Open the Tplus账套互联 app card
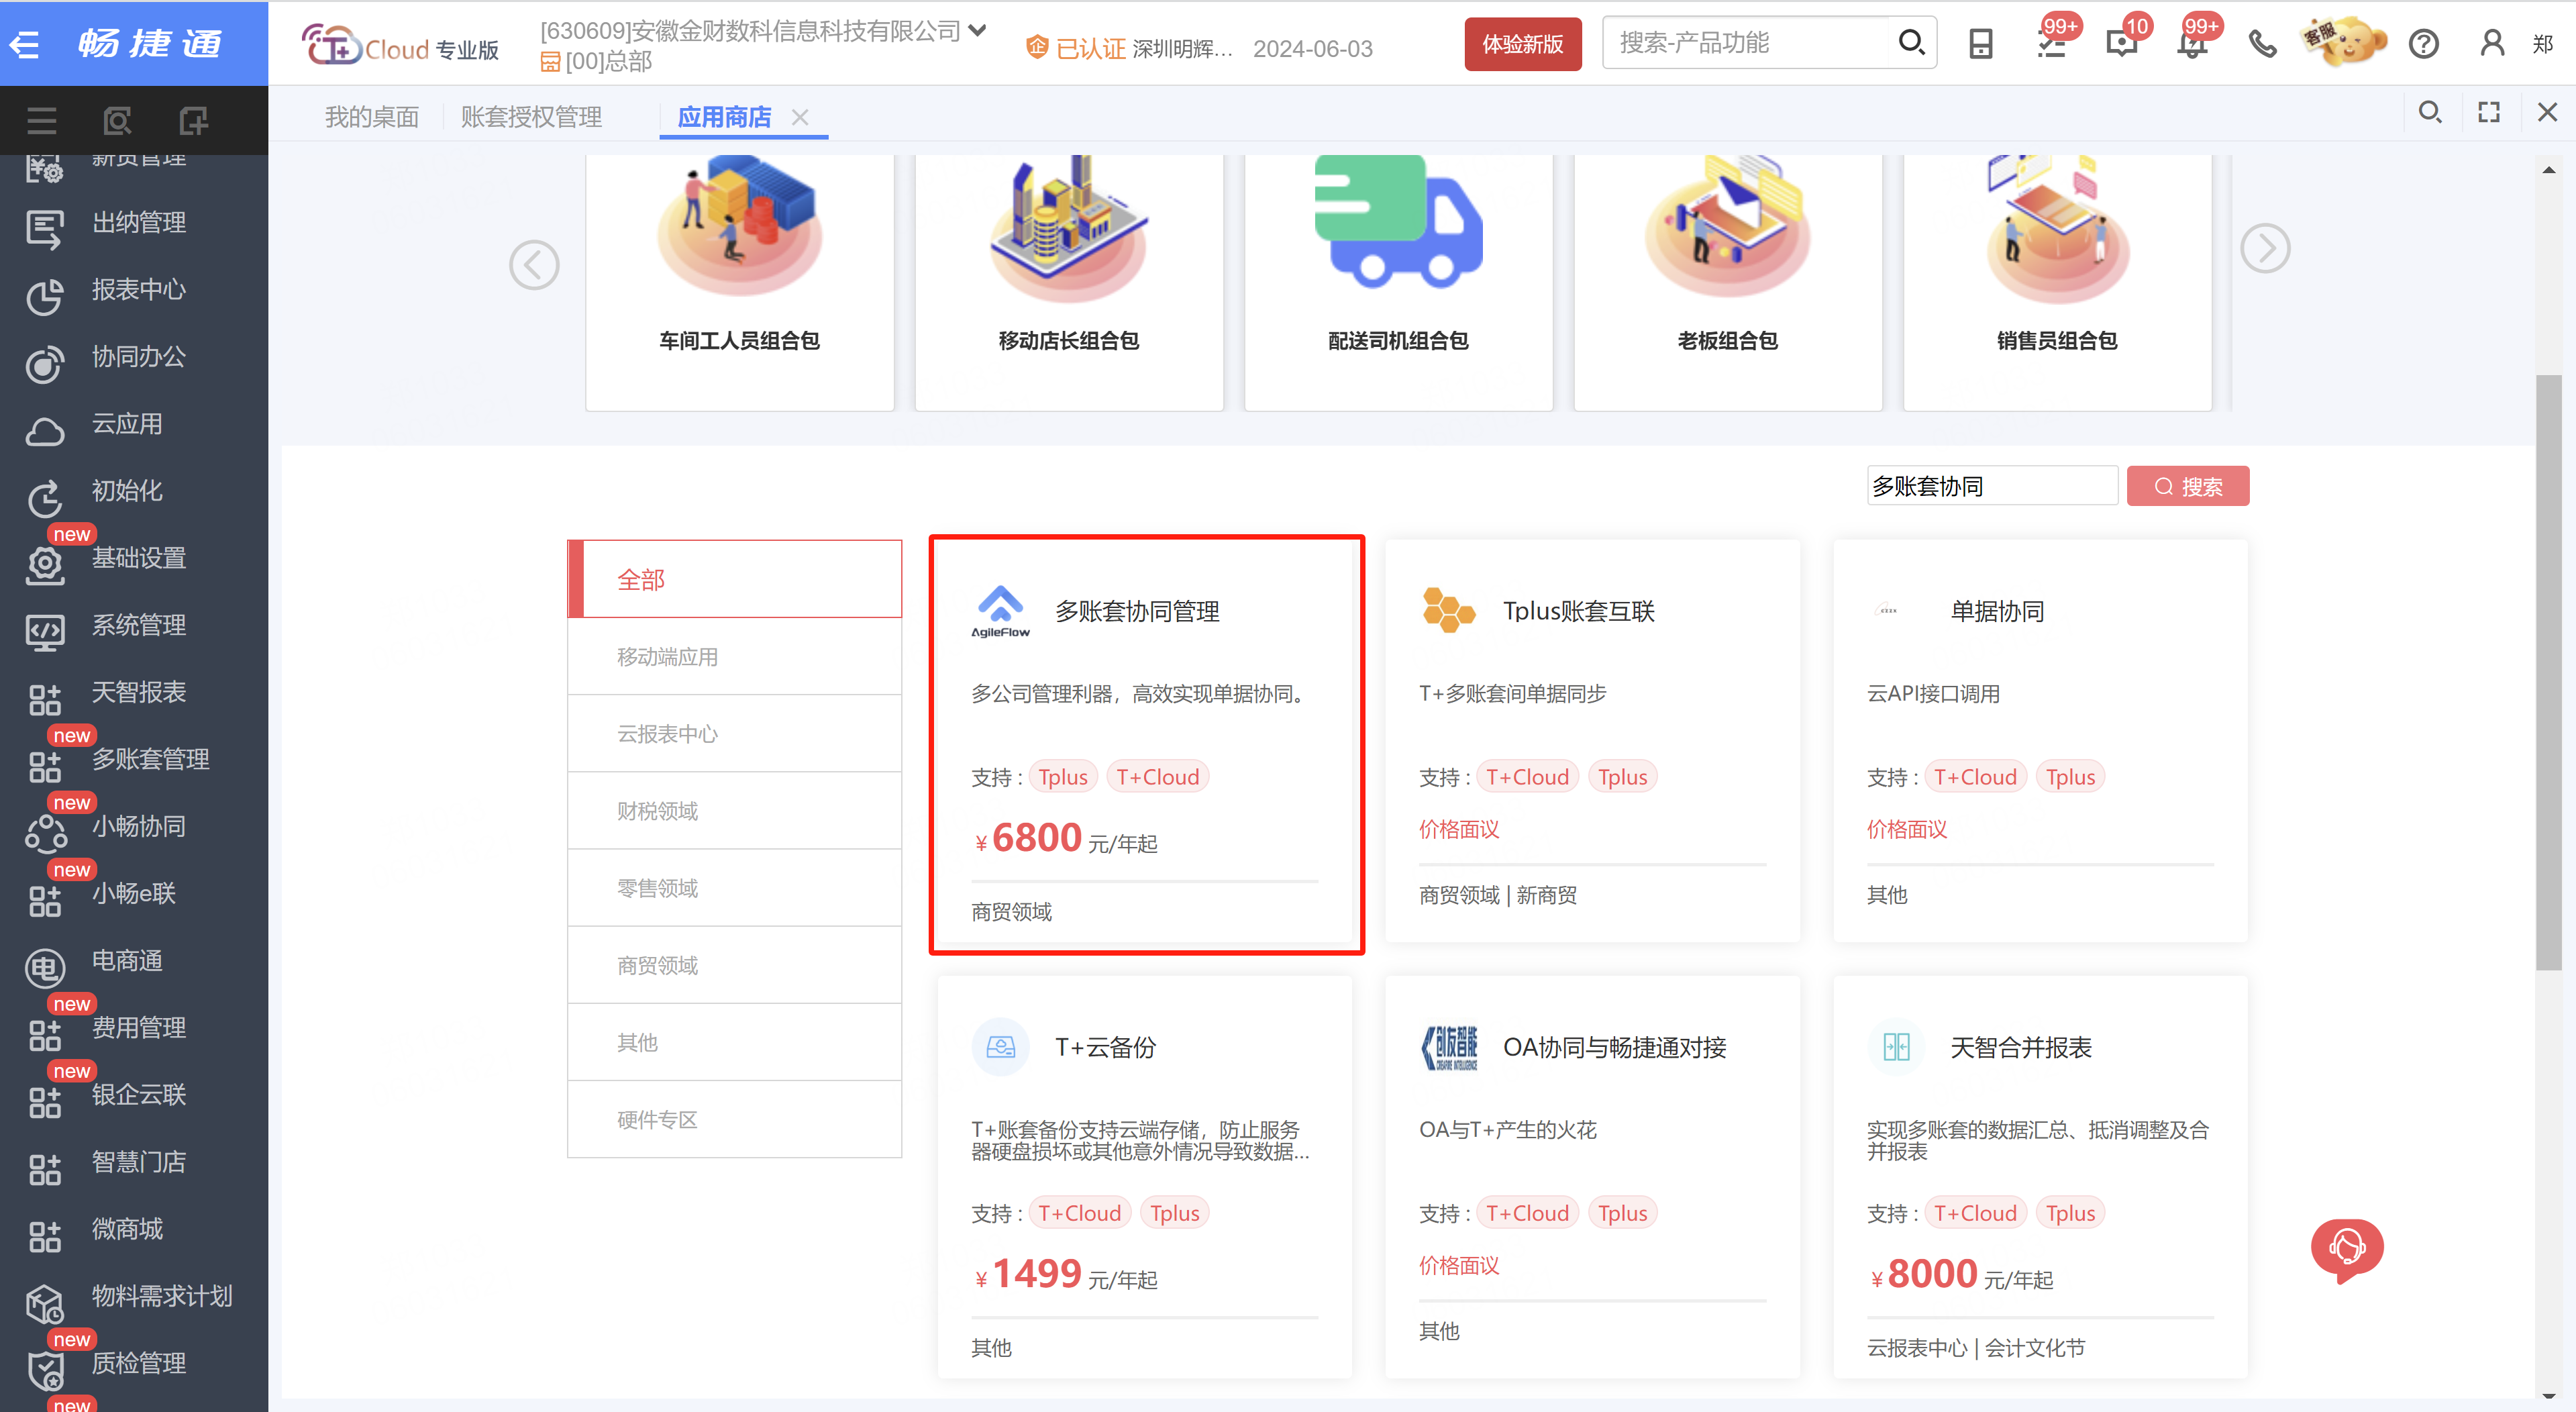This screenshot has width=2576, height=1412. tap(1592, 741)
